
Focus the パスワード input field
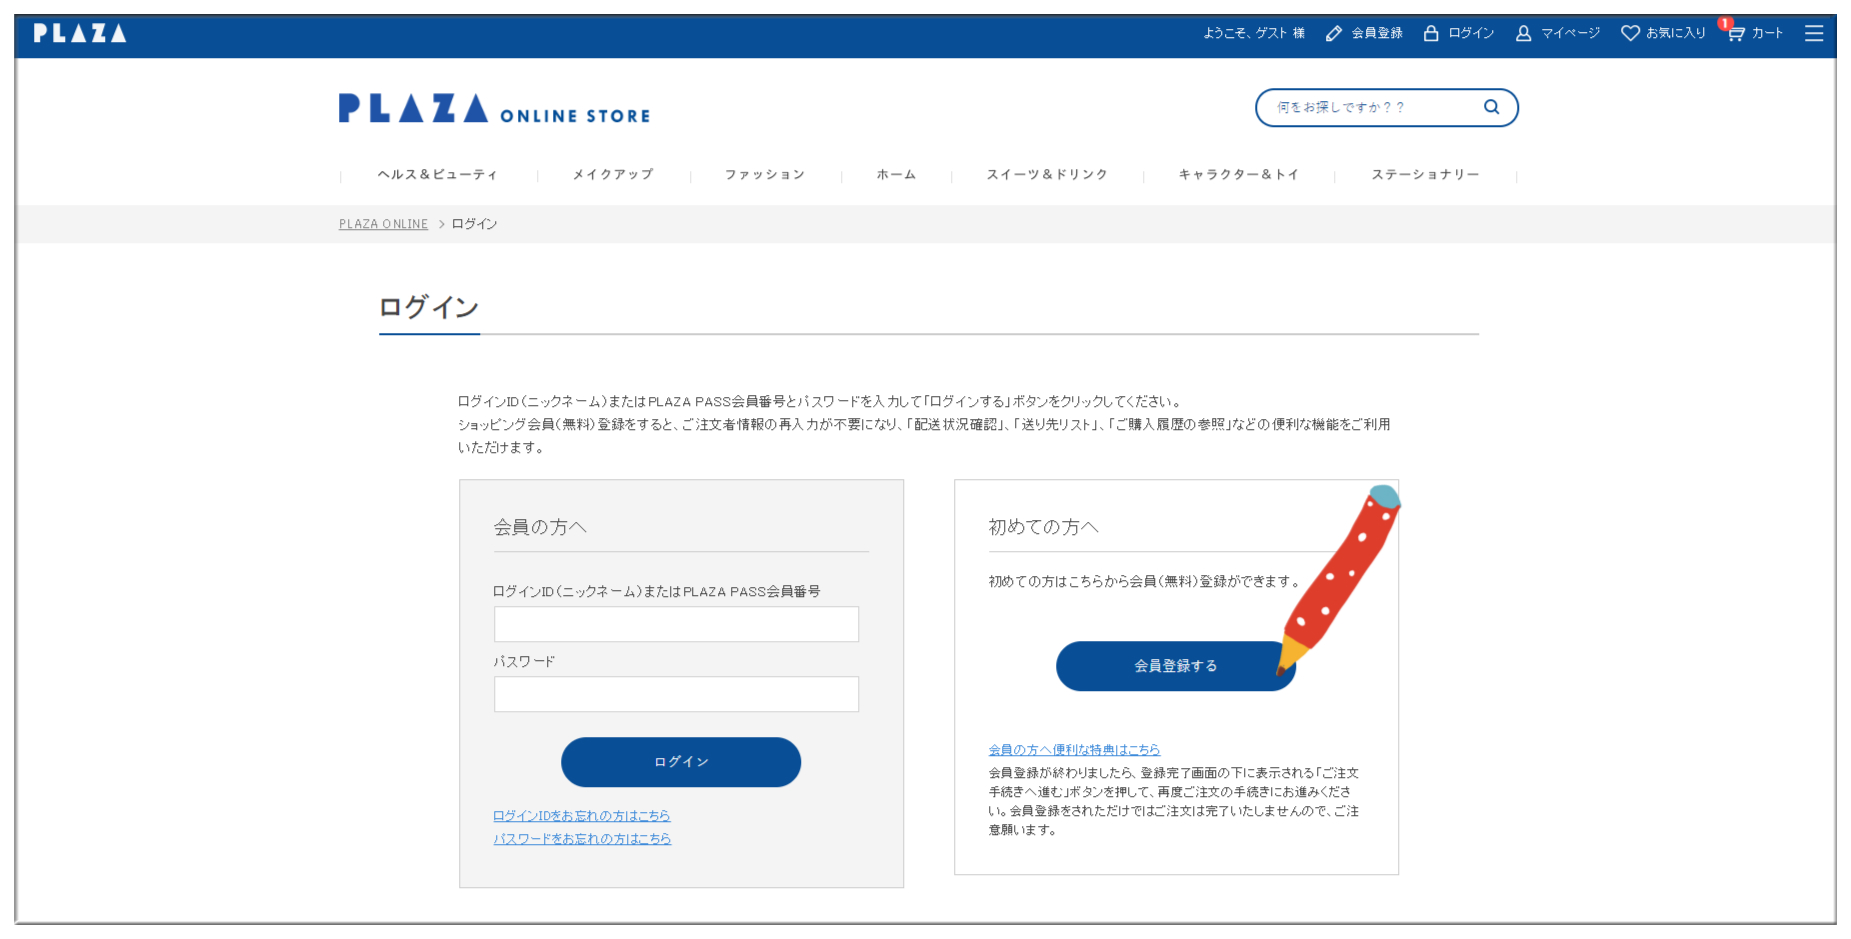pyautogui.click(x=676, y=694)
